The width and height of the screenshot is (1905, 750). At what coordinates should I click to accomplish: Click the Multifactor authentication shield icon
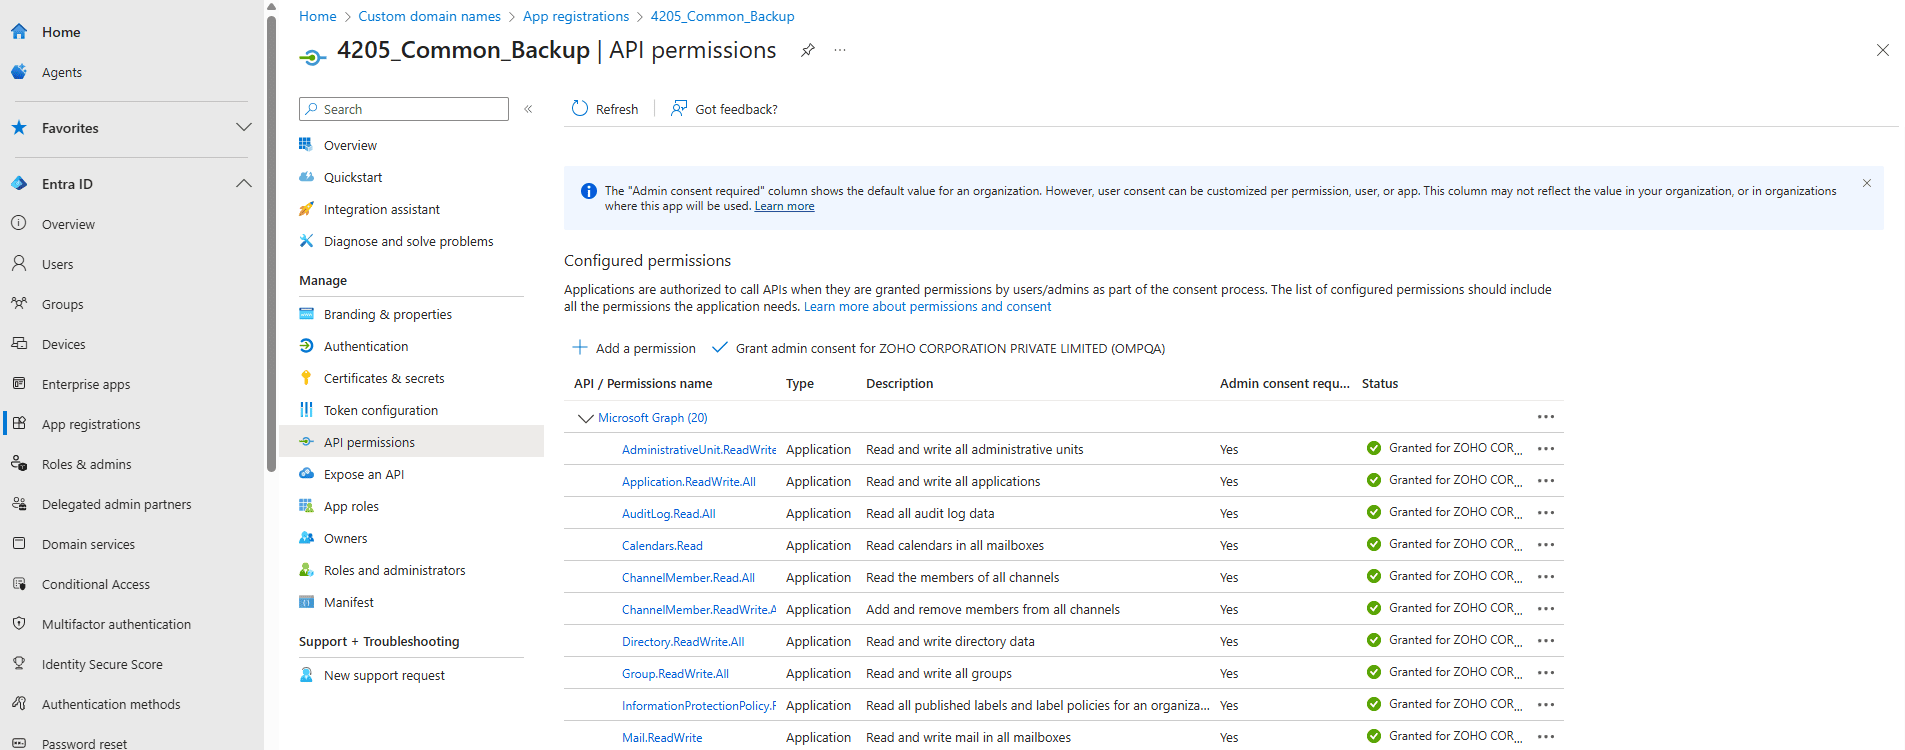(x=19, y=624)
